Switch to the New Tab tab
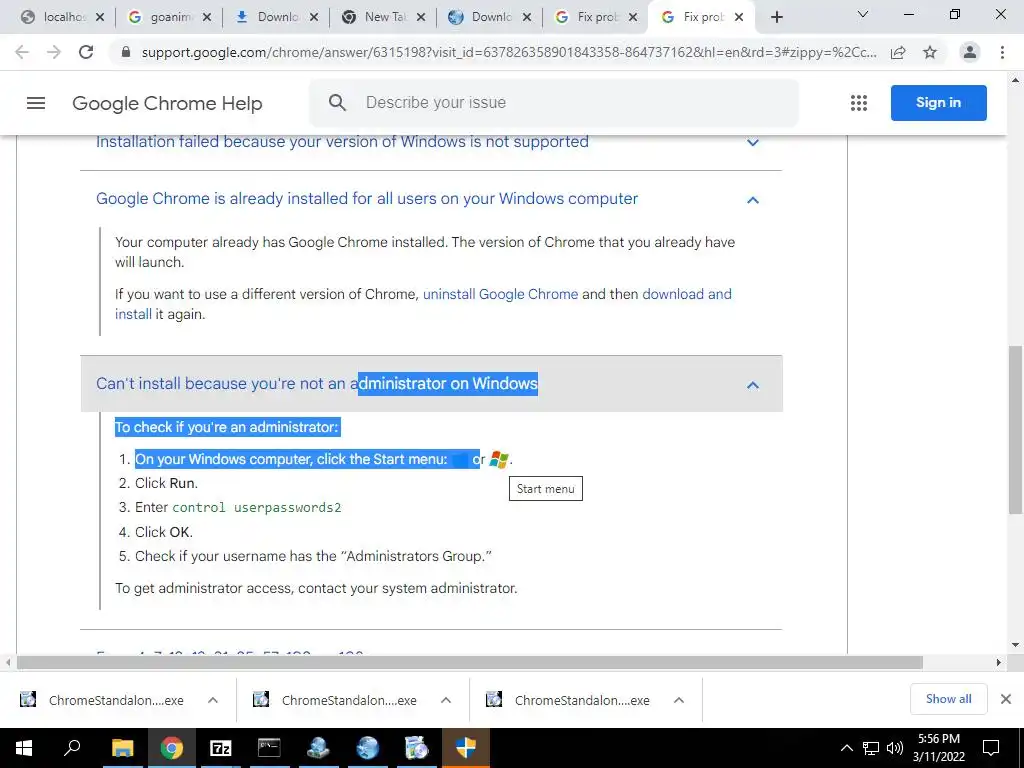 click(x=385, y=17)
